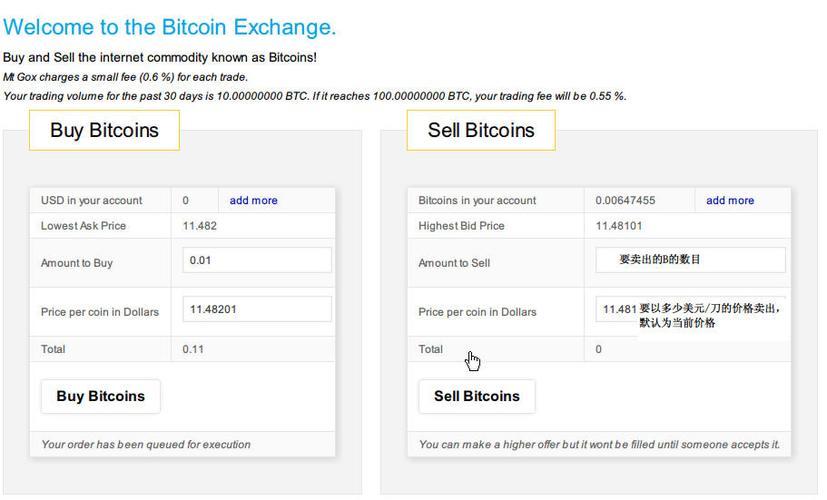
Task: Click the Highest Bid Price value 11.48101
Action: [x=619, y=226]
